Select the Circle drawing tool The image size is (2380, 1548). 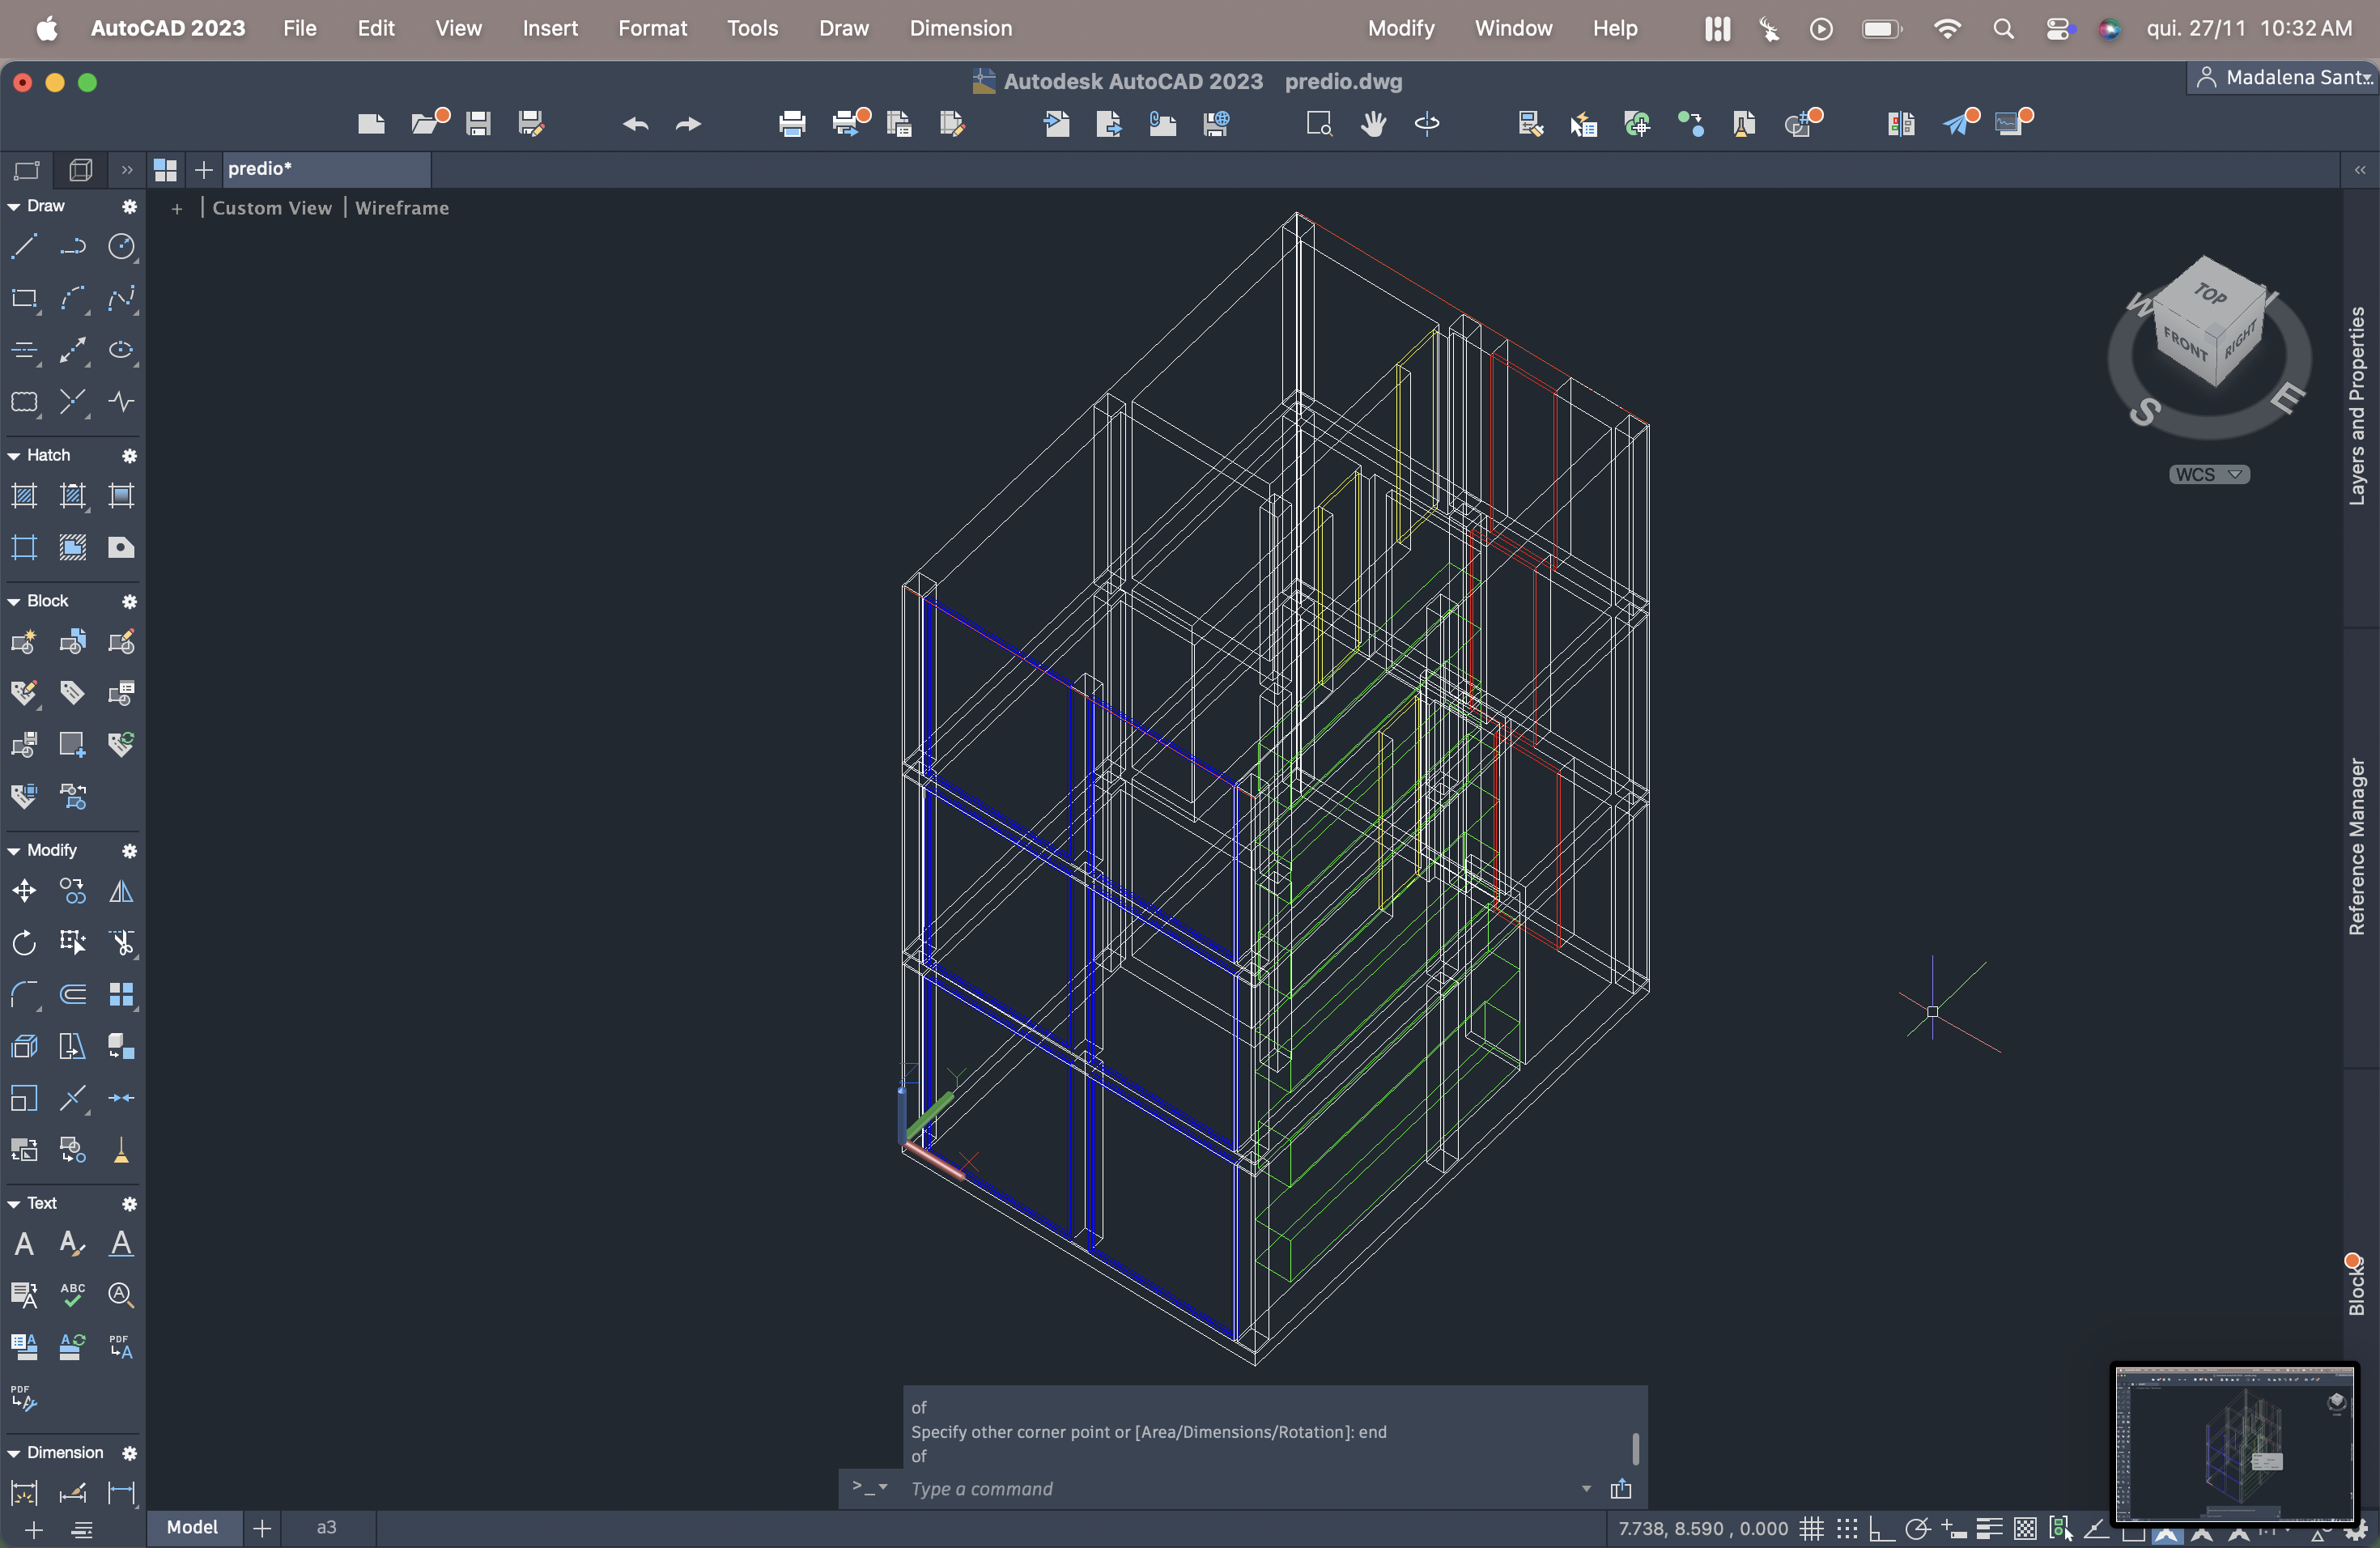121,246
